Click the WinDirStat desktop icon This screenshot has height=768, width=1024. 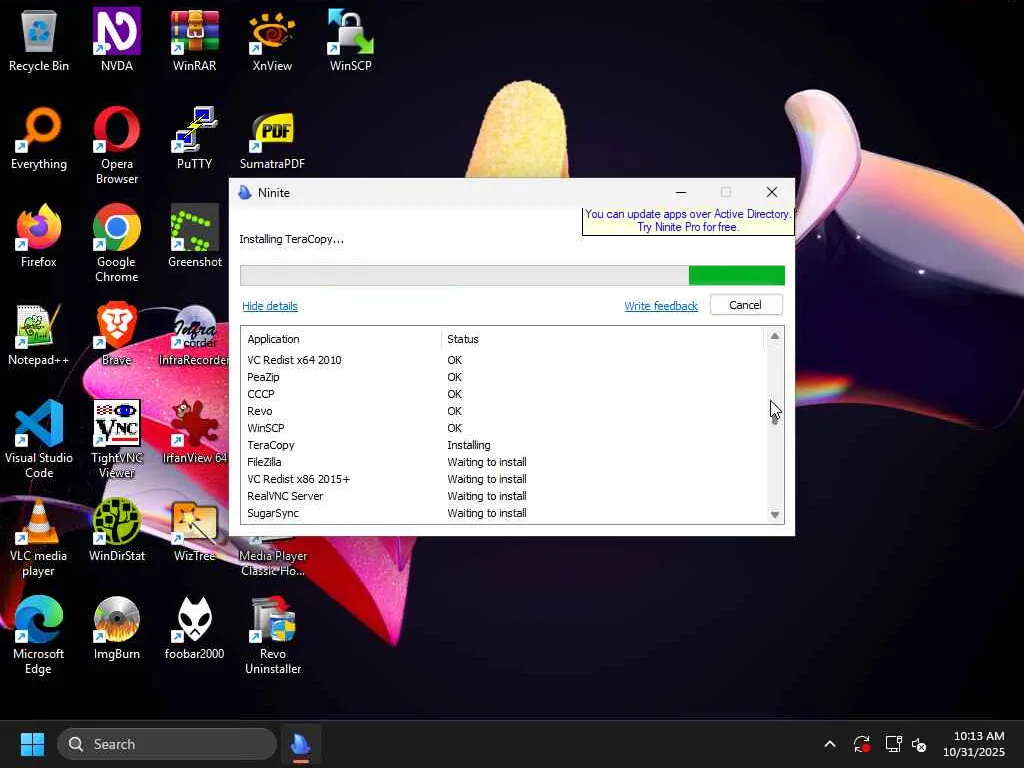(116, 530)
